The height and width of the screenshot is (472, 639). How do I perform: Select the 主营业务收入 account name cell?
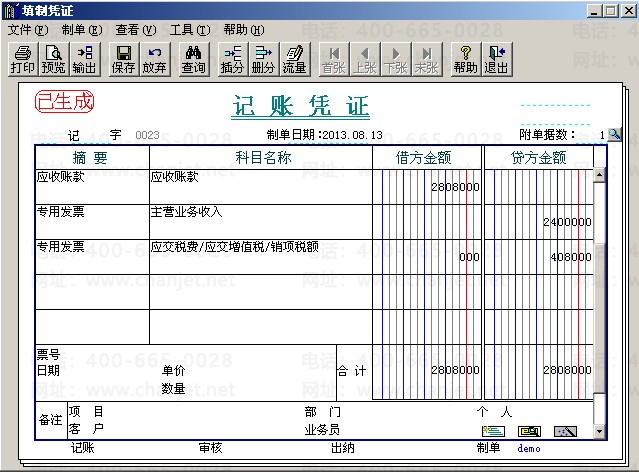pos(260,222)
